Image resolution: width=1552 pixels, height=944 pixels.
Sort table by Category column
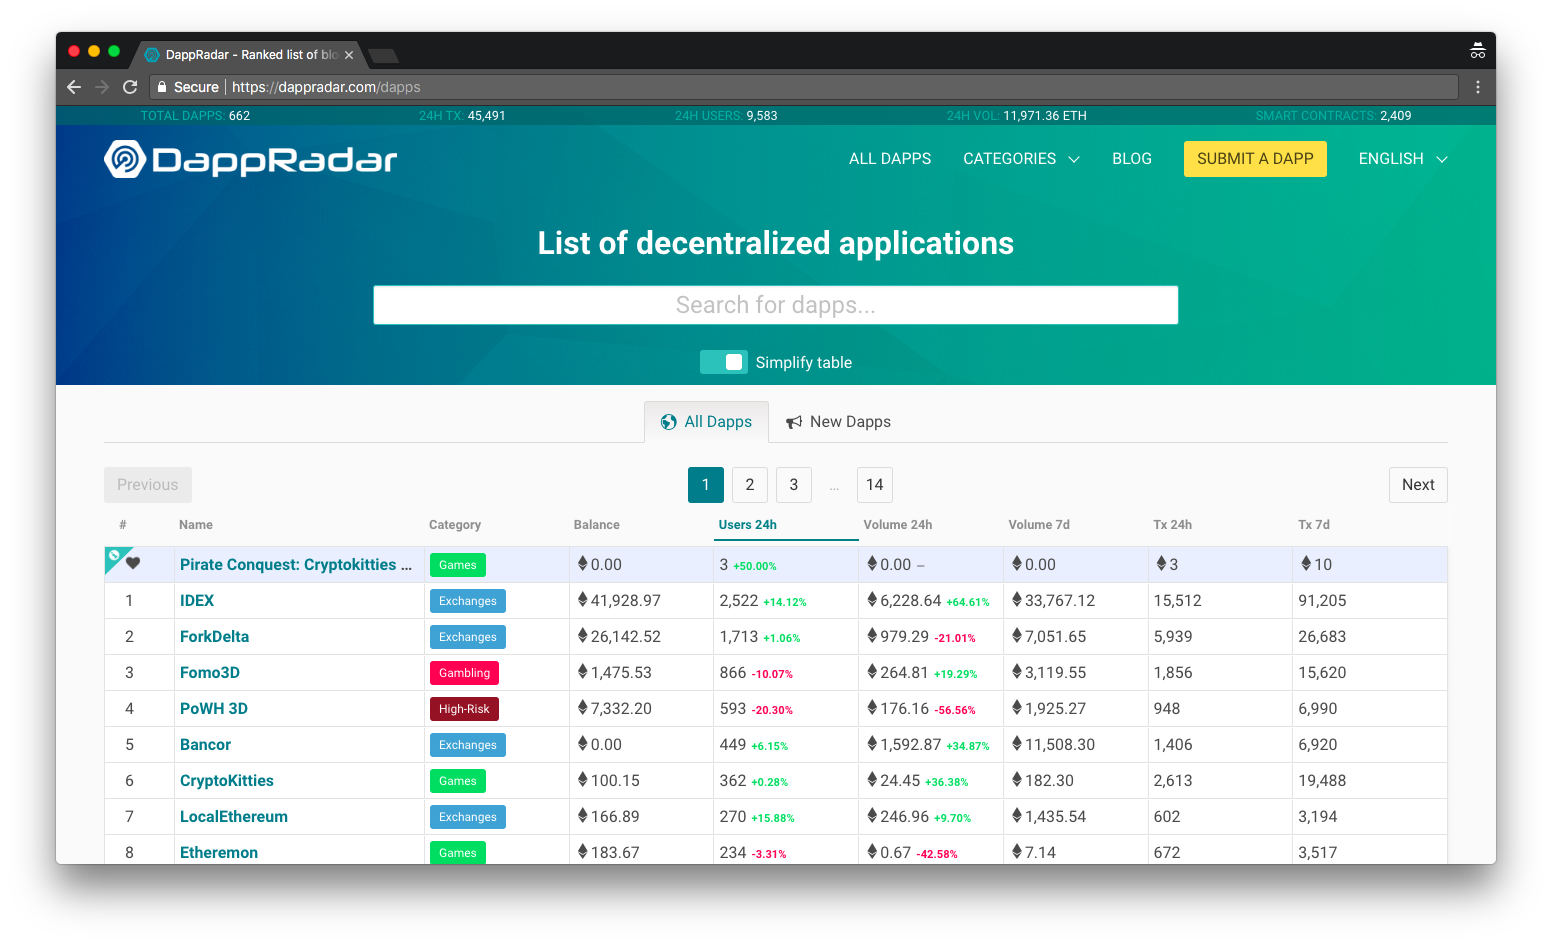click(x=455, y=525)
